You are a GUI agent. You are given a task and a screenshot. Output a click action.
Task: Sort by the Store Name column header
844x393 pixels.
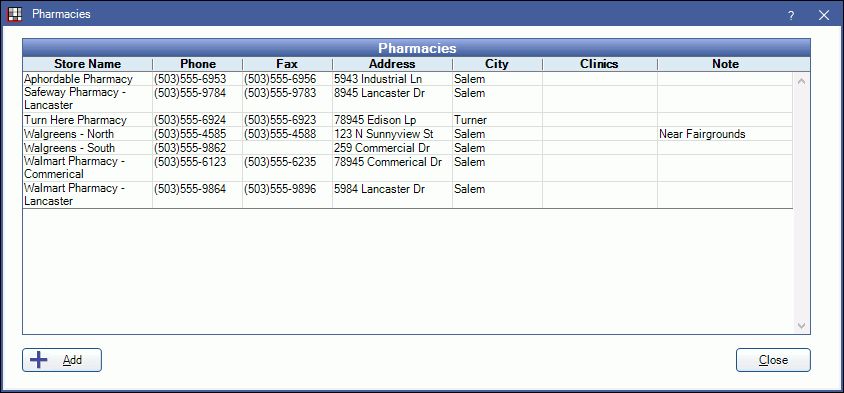[x=88, y=64]
